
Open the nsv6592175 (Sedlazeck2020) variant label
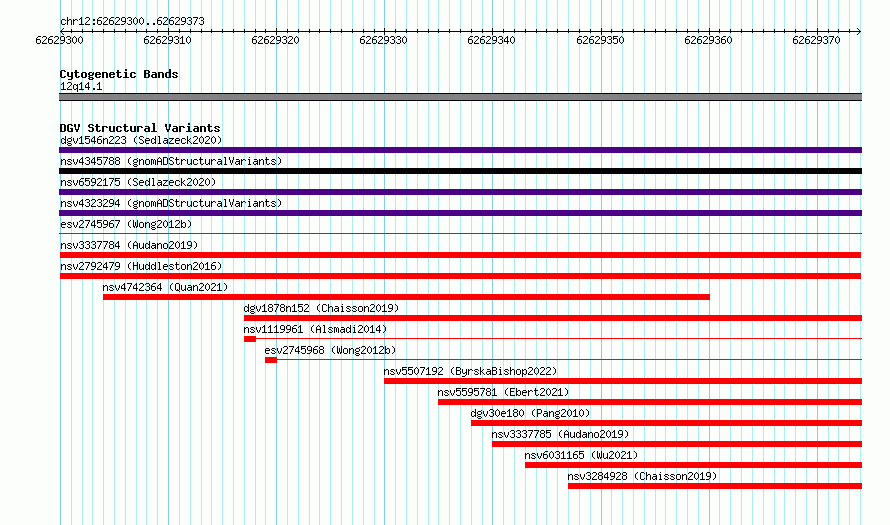click(138, 182)
